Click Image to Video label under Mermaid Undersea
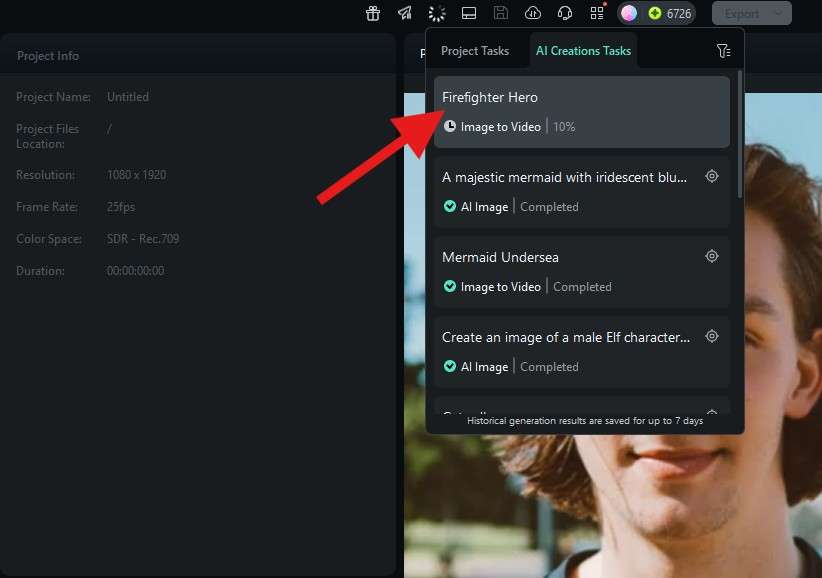Viewport: 822px width, 578px height. tap(501, 287)
